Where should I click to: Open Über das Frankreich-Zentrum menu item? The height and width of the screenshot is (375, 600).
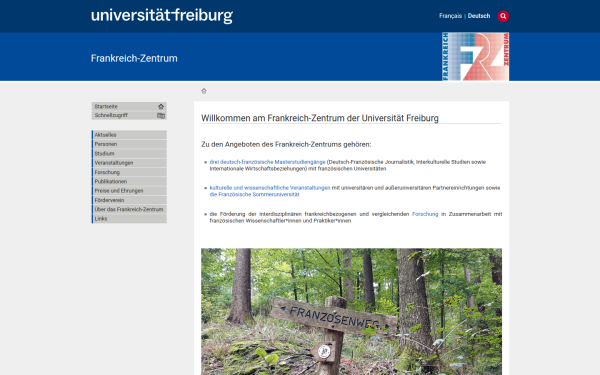point(129,209)
